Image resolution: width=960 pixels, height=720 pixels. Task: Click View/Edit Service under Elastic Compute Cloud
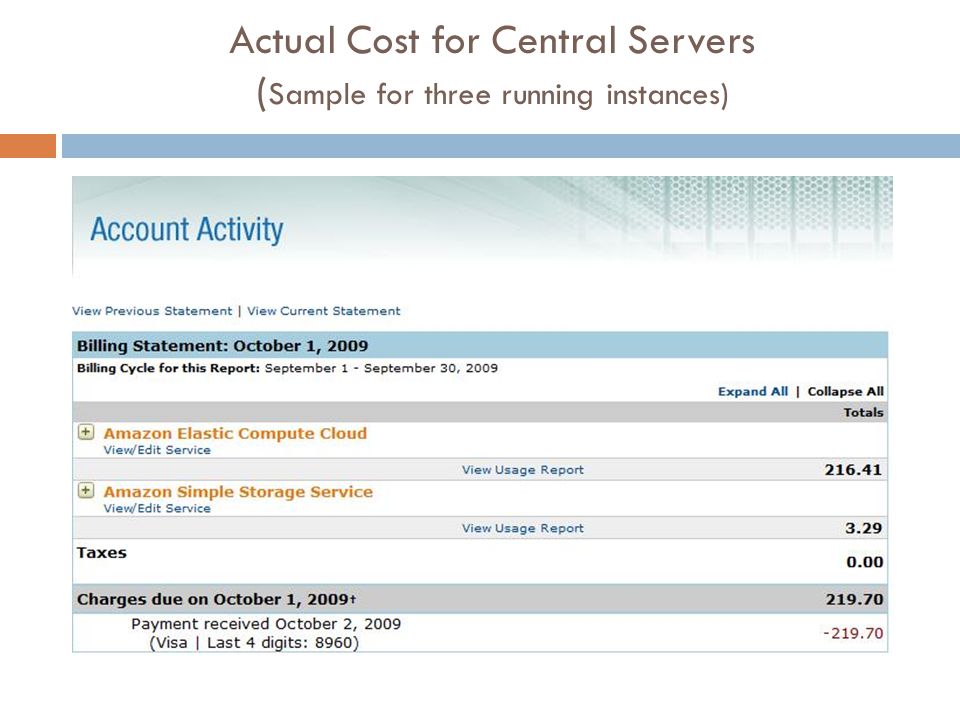[157, 450]
